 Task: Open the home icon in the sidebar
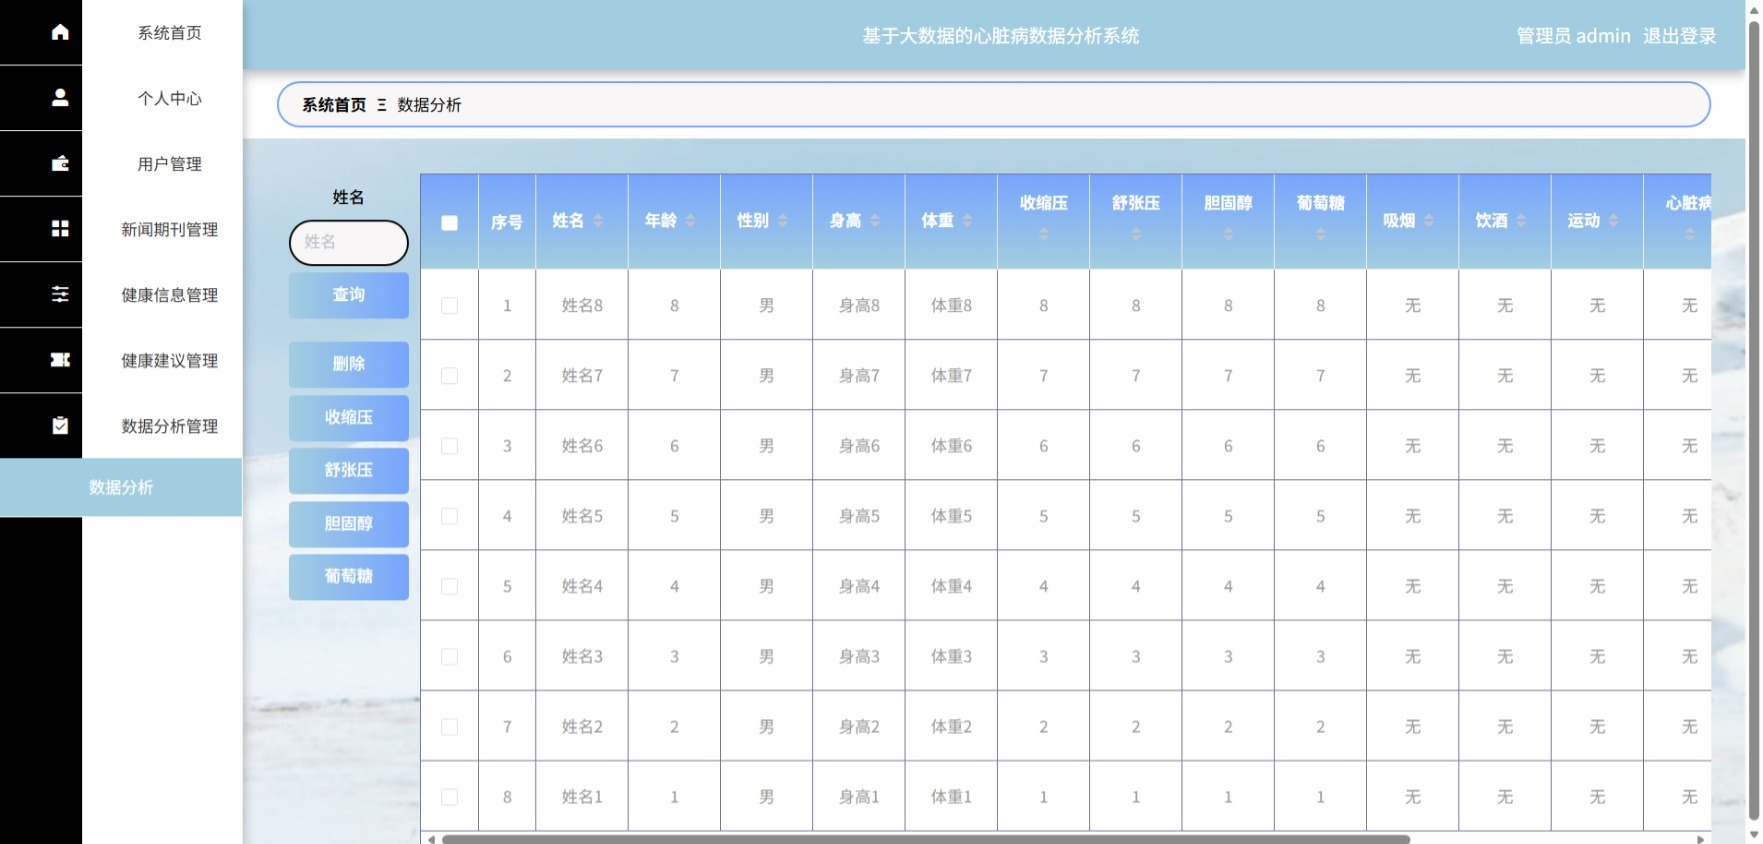pyautogui.click(x=60, y=32)
